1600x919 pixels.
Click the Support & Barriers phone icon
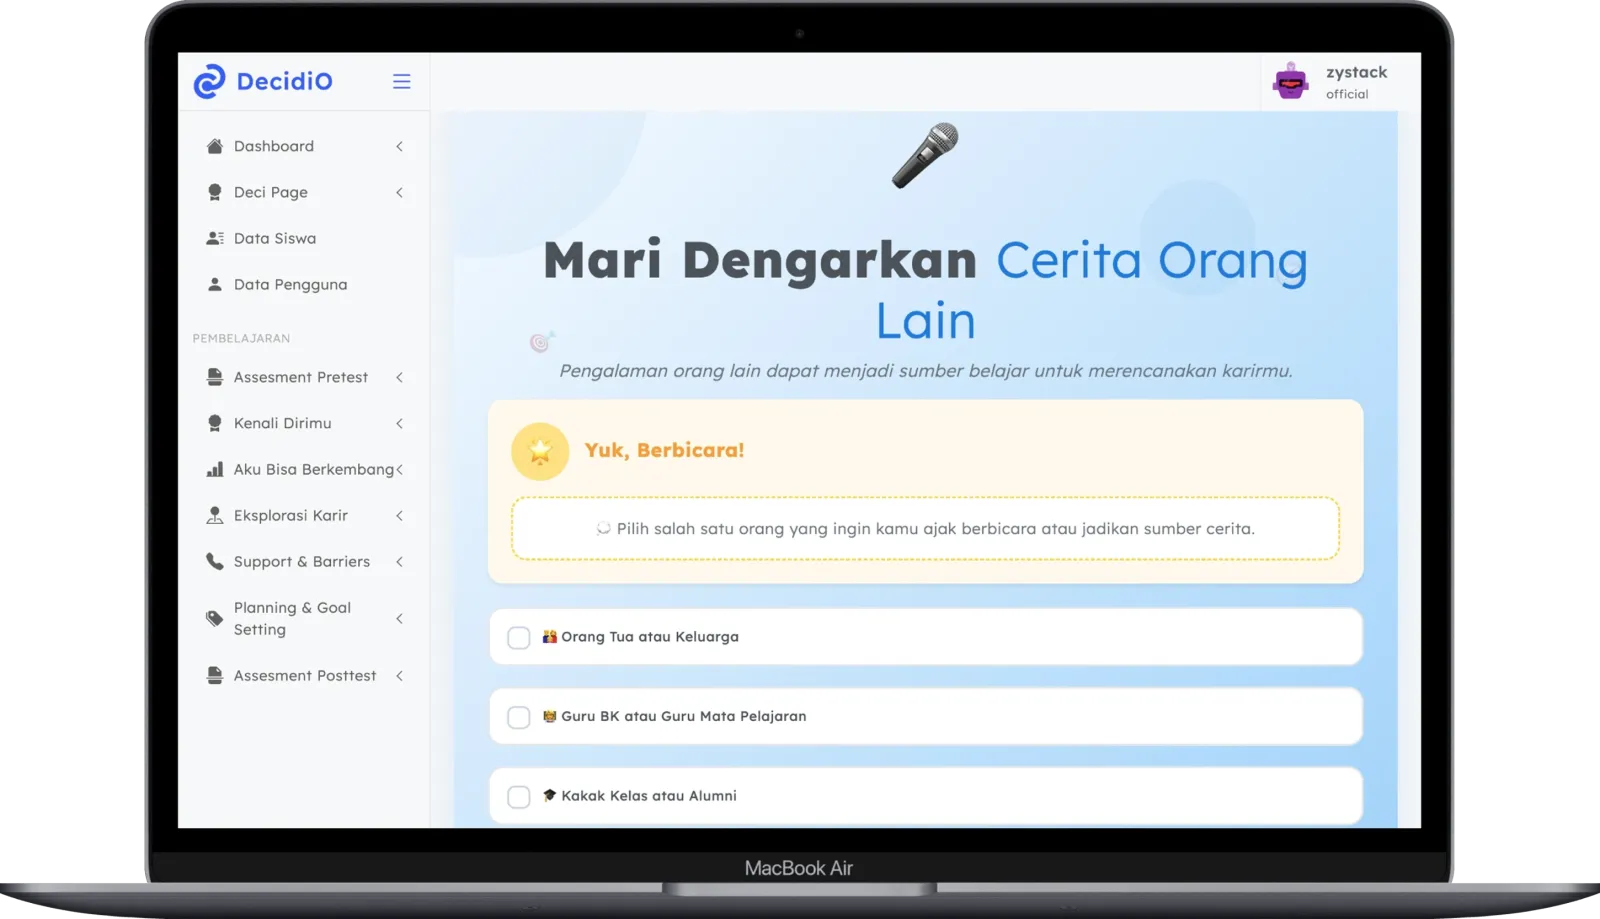214,561
